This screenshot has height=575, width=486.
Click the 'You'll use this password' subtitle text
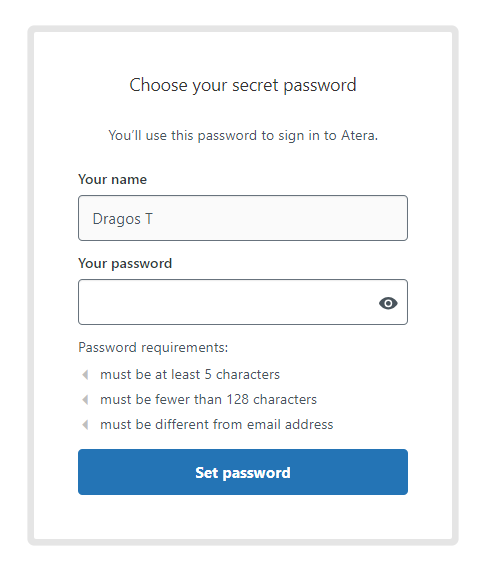pos(243,136)
